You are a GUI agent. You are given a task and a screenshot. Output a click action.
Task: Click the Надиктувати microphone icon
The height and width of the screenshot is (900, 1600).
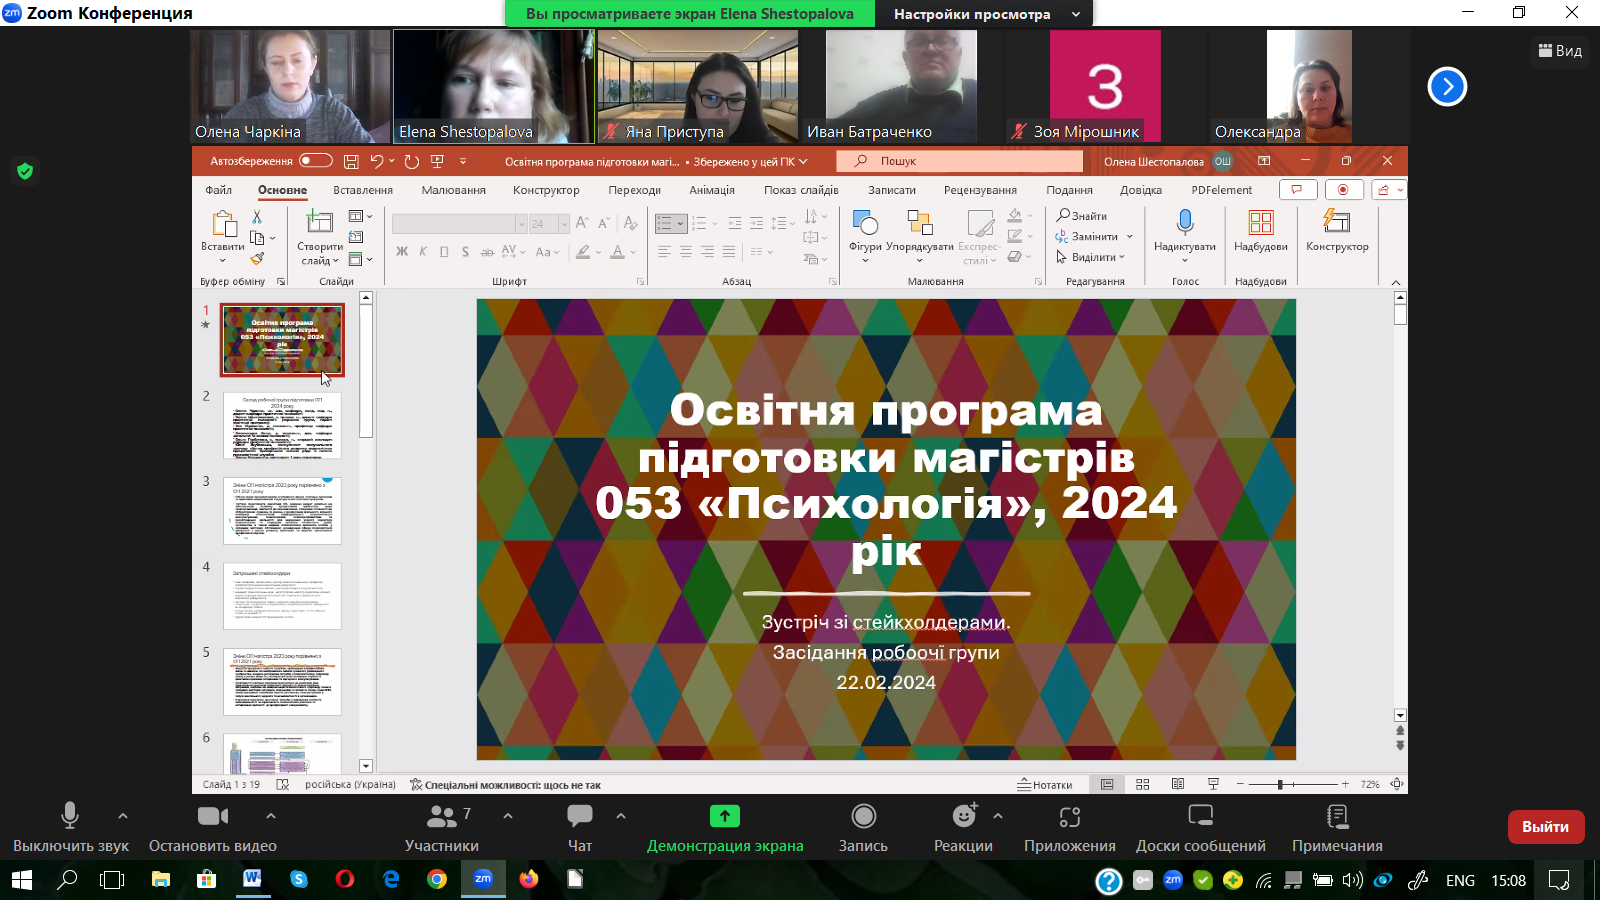(1185, 222)
